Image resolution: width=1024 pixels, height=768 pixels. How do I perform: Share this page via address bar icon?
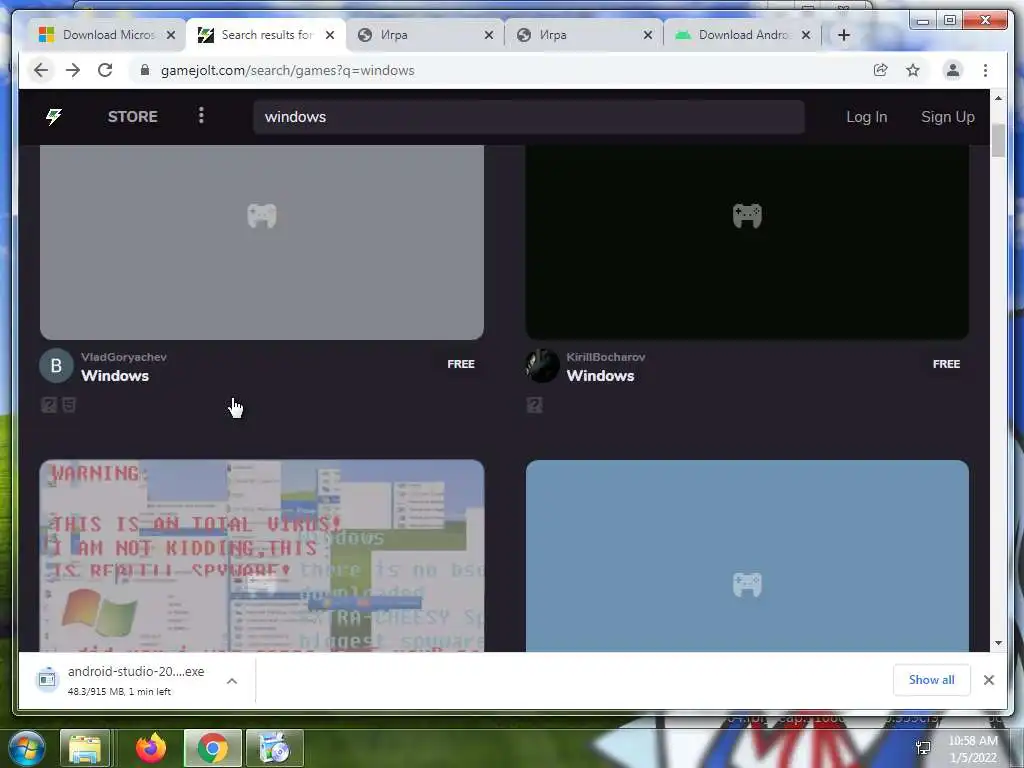click(x=880, y=70)
